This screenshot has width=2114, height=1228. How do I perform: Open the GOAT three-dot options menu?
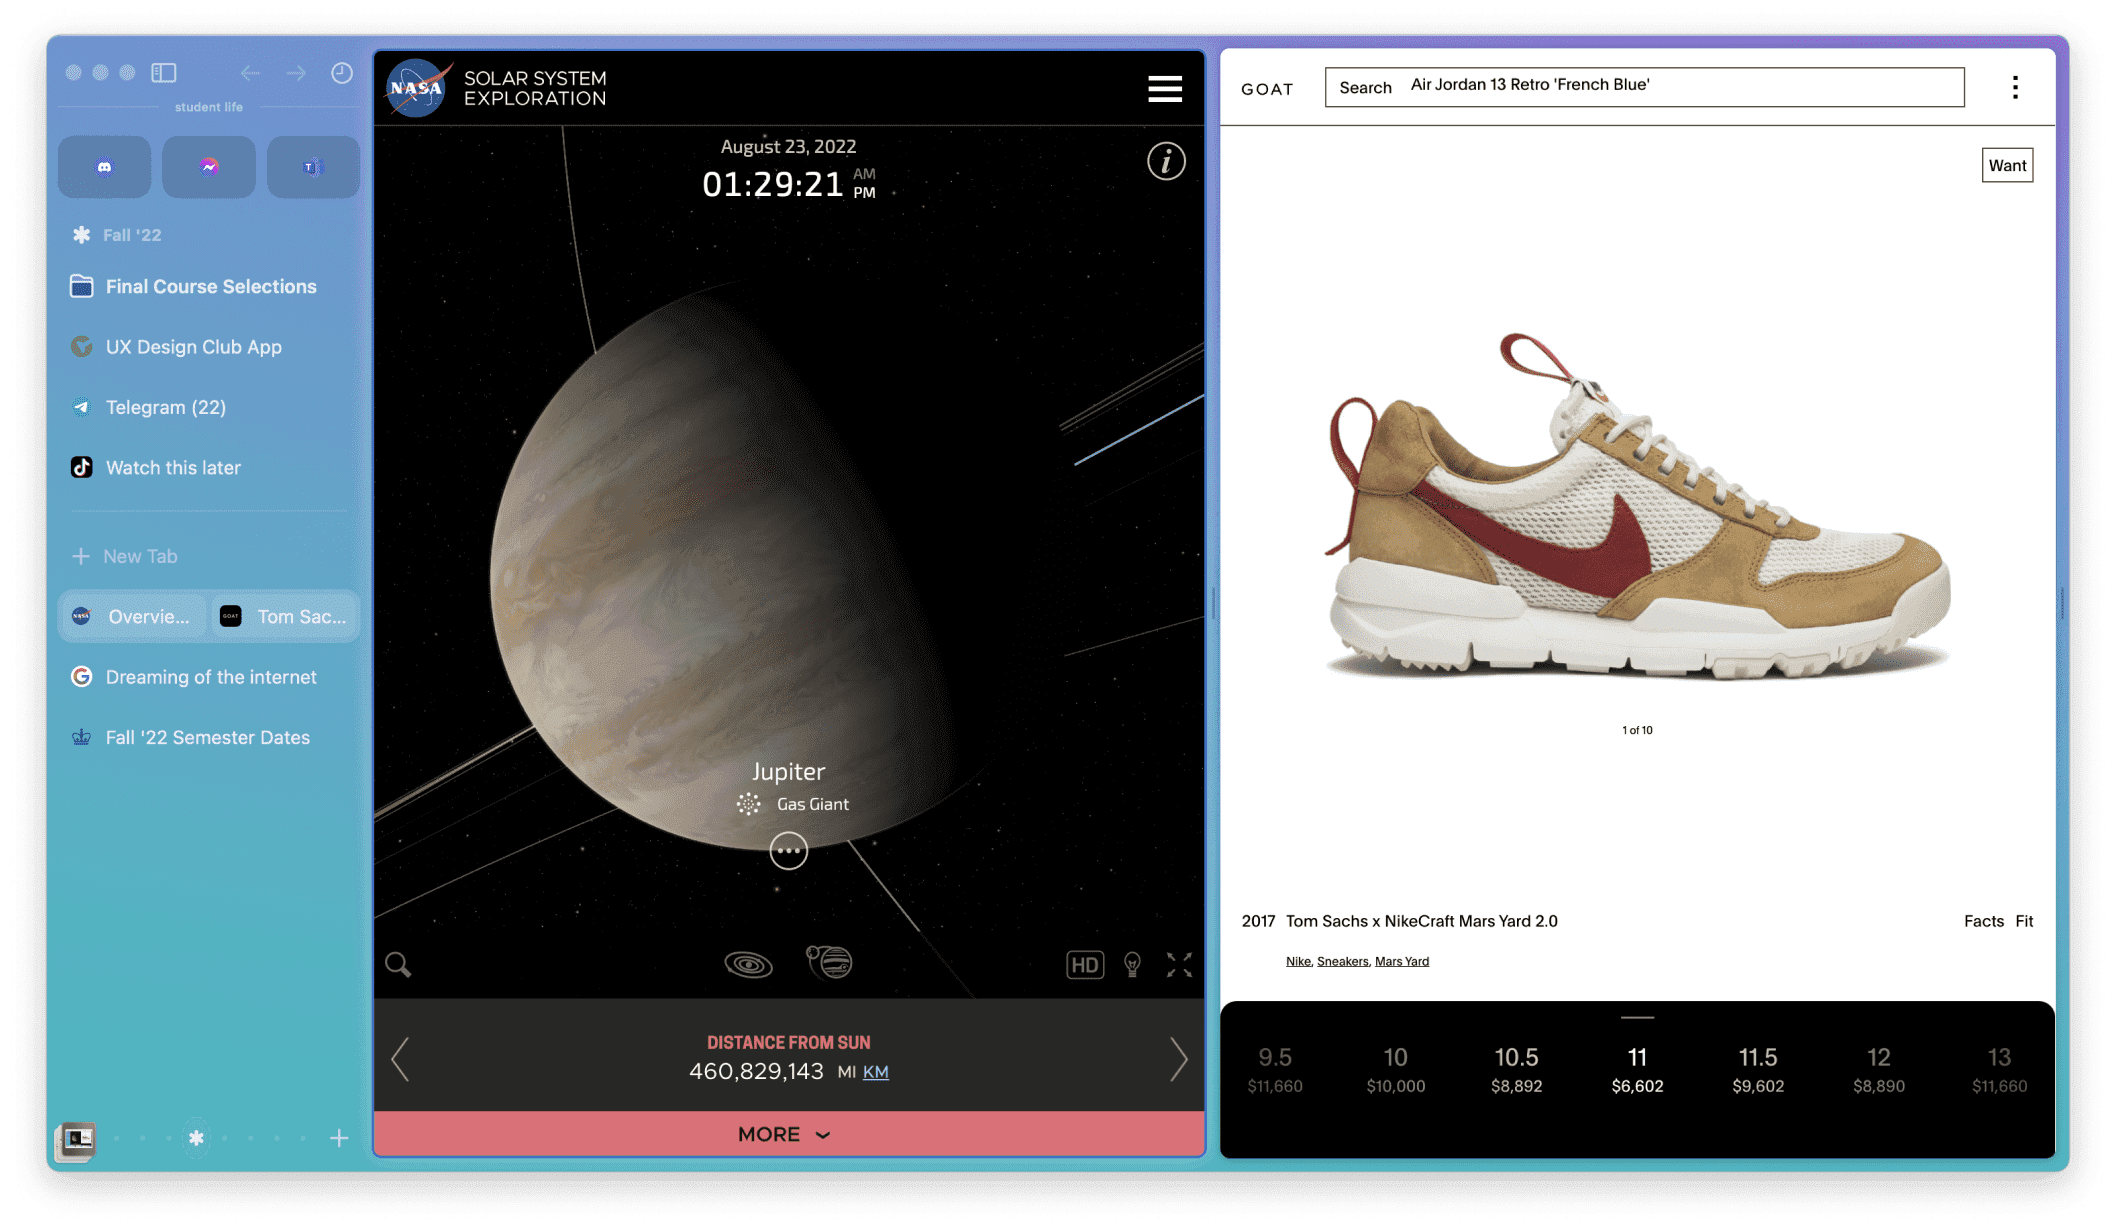click(x=2015, y=88)
